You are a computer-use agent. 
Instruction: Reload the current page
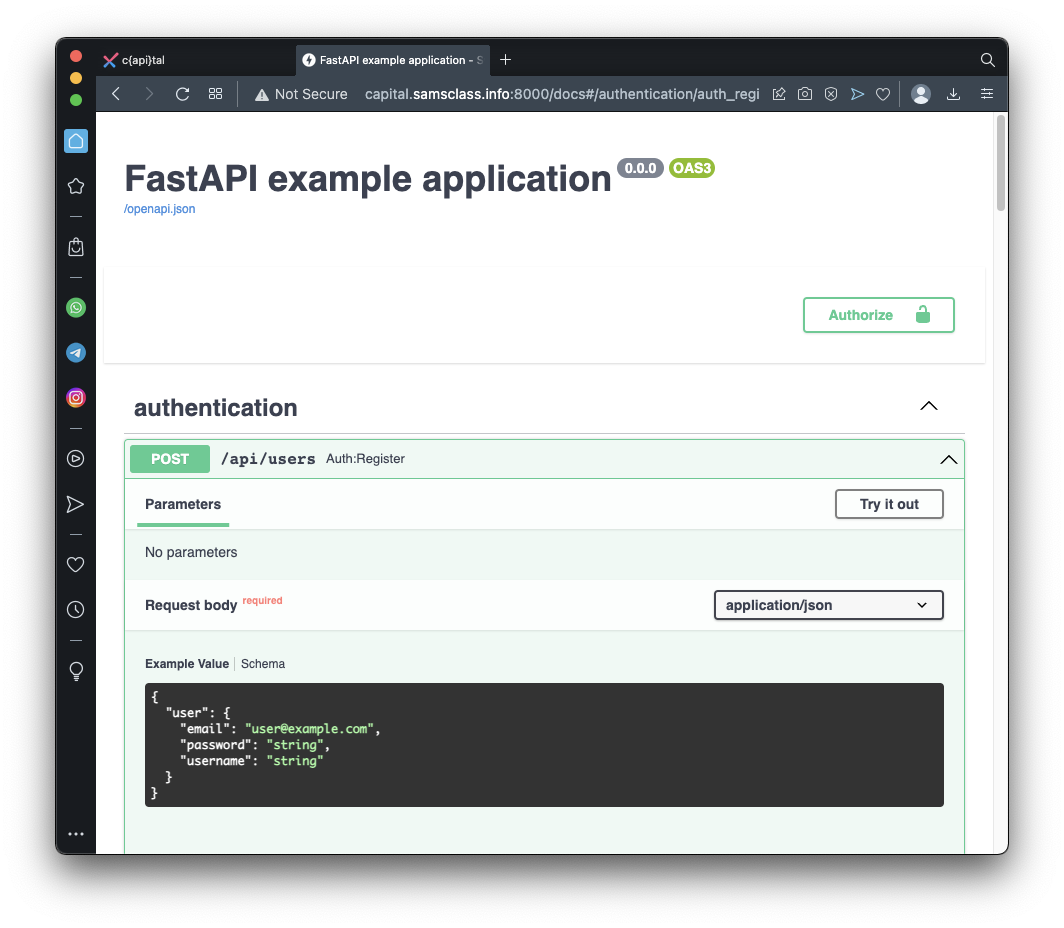pyautogui.click(x=182, y=94)
